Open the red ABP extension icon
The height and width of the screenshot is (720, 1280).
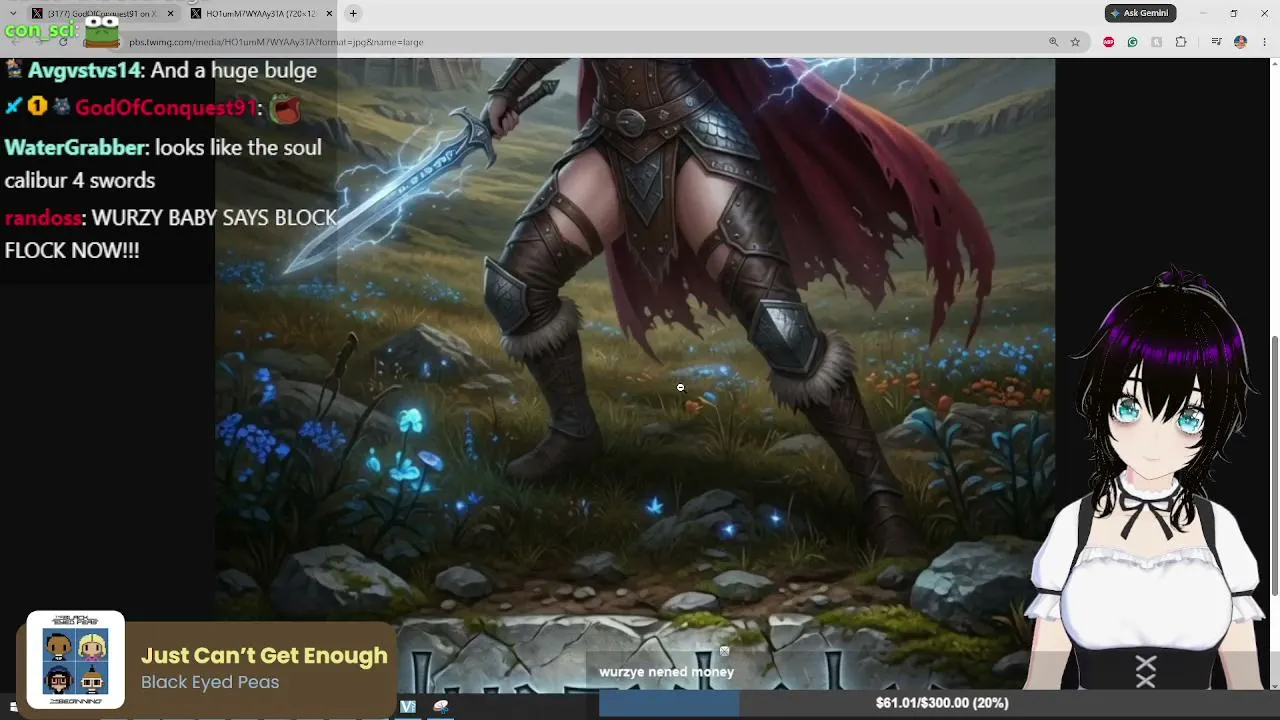(1108, 42)
